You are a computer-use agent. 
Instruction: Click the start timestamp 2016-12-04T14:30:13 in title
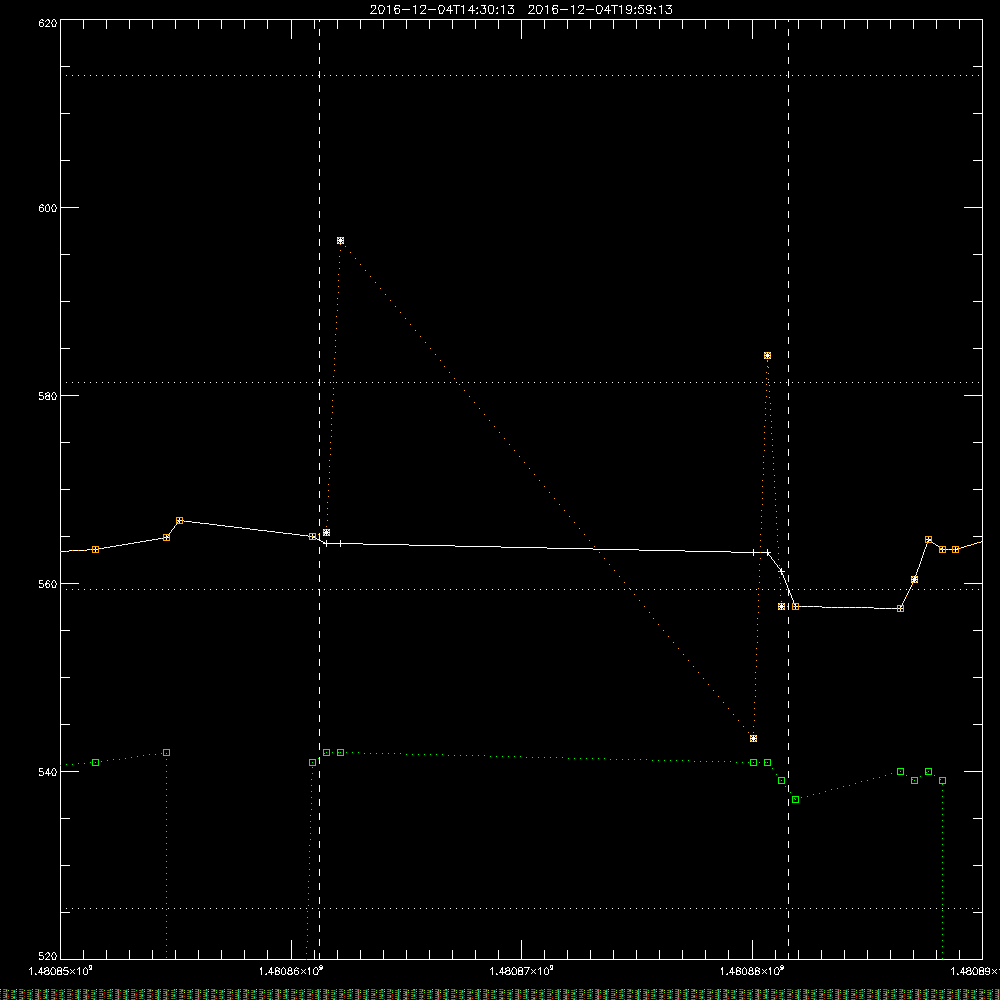[442, 10]
